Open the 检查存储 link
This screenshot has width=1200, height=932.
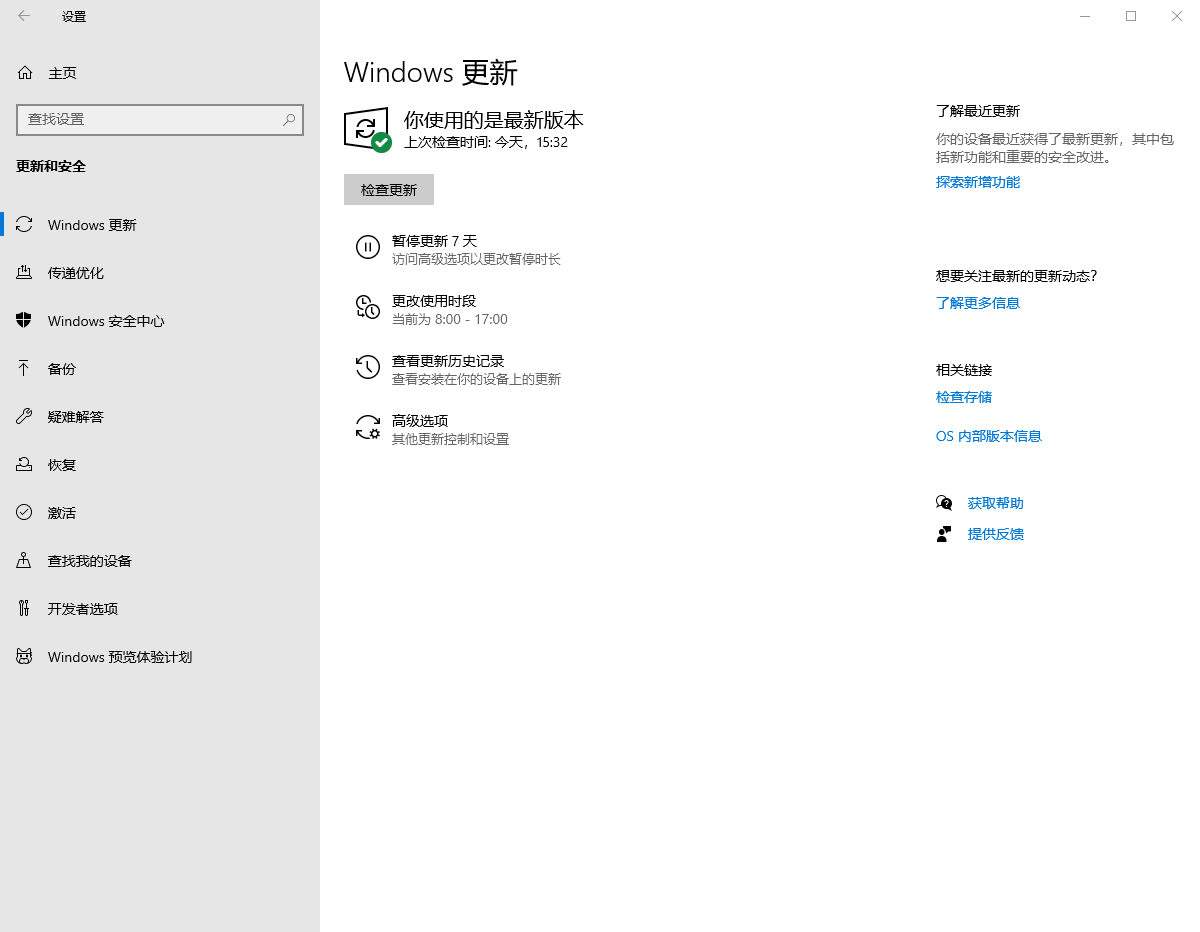pyautogui.click(x=964, y=397)
